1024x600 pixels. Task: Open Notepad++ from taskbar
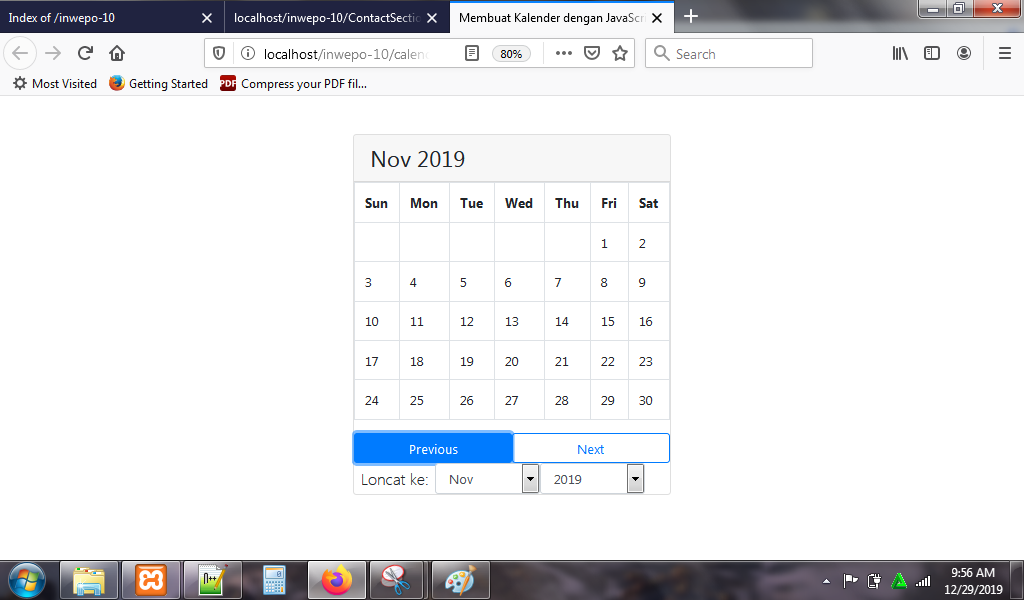(213, 580)
